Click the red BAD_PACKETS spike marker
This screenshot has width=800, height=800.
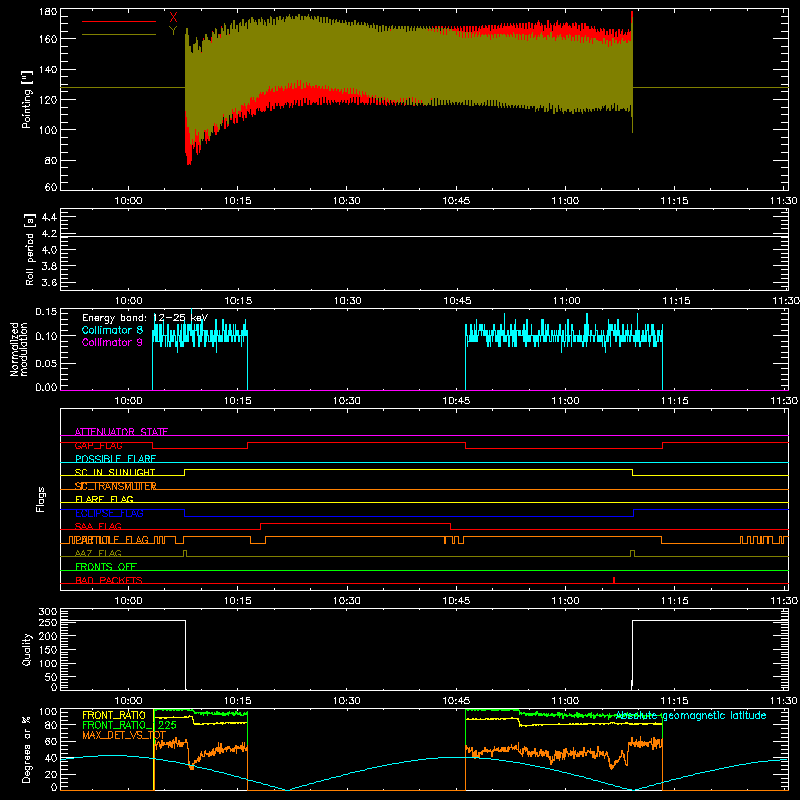(x=614, y=580)
